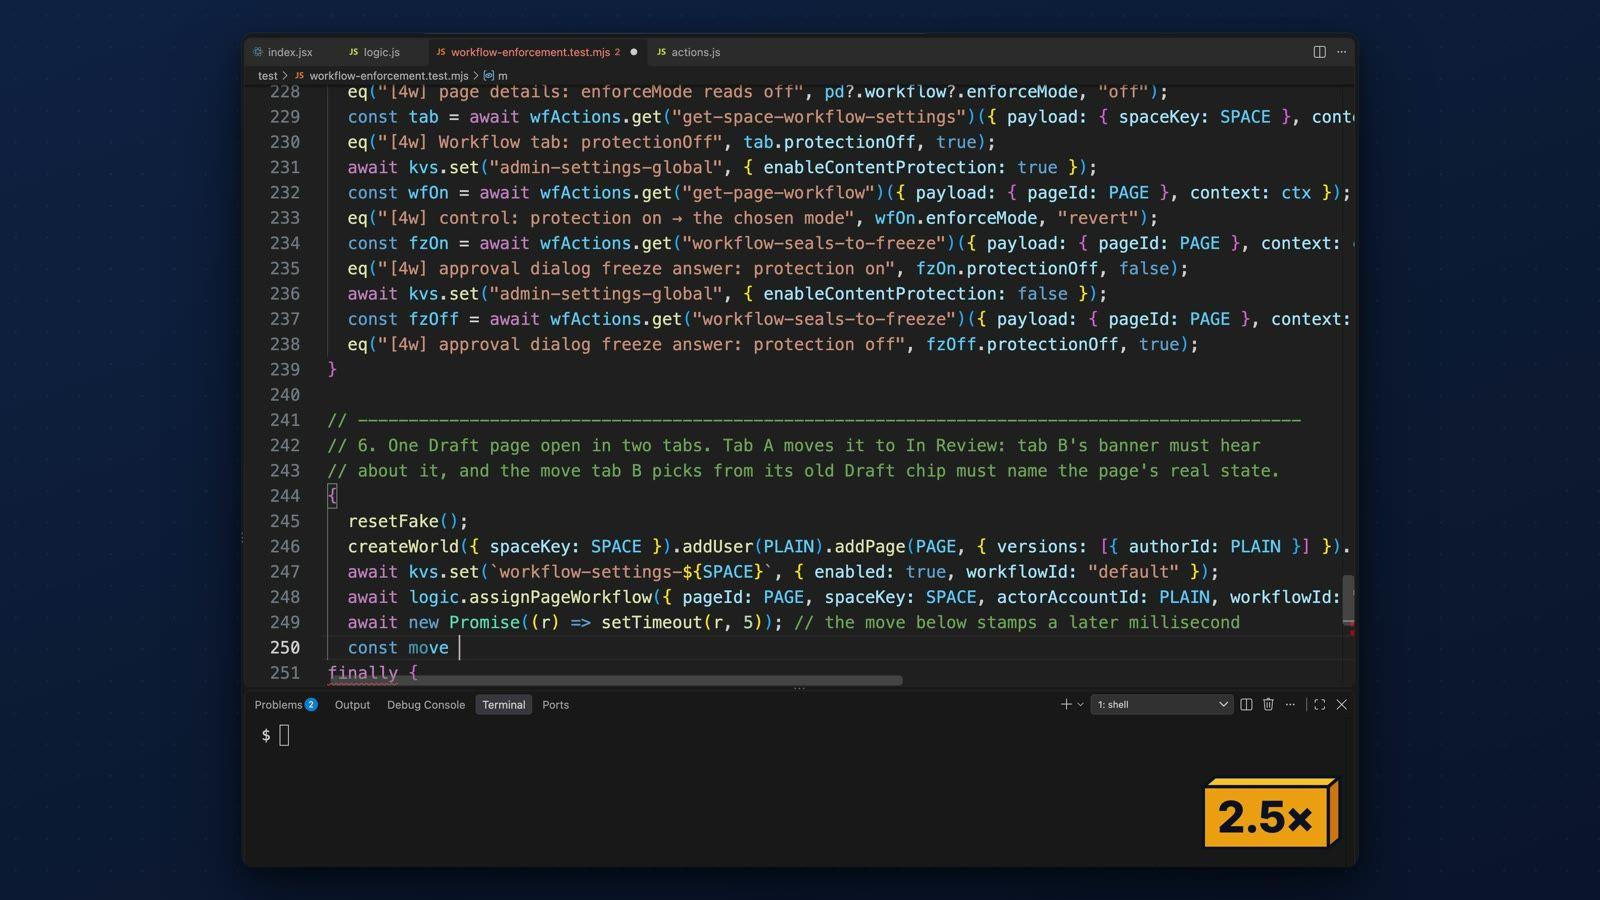Click the 'finally {' keyword on line 251
The height and width of the screenshot is (900, 1600).
point(373,673)
